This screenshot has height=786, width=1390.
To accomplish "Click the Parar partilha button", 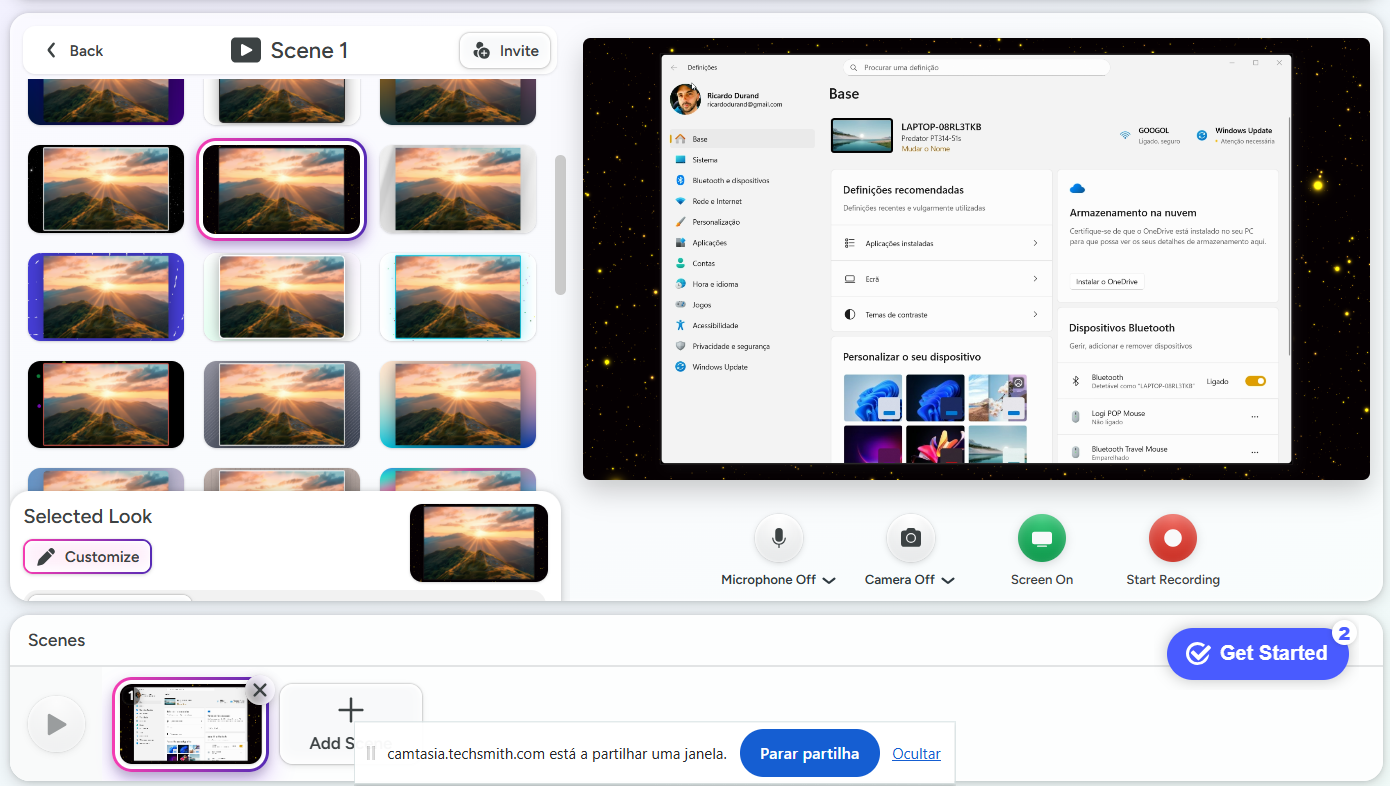I will coord(809,754).
